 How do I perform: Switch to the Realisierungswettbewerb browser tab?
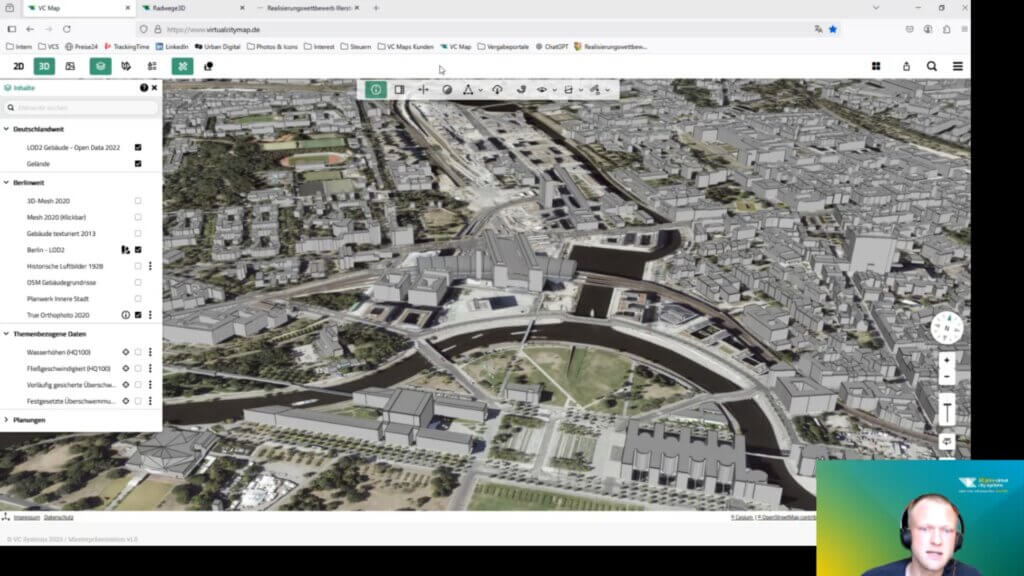pos(309,8)
